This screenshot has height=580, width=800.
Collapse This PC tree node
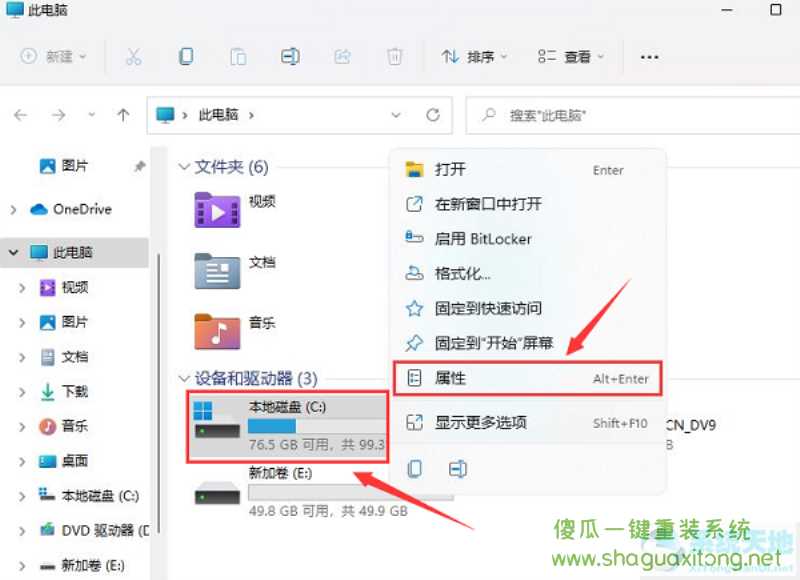[13, 252]
